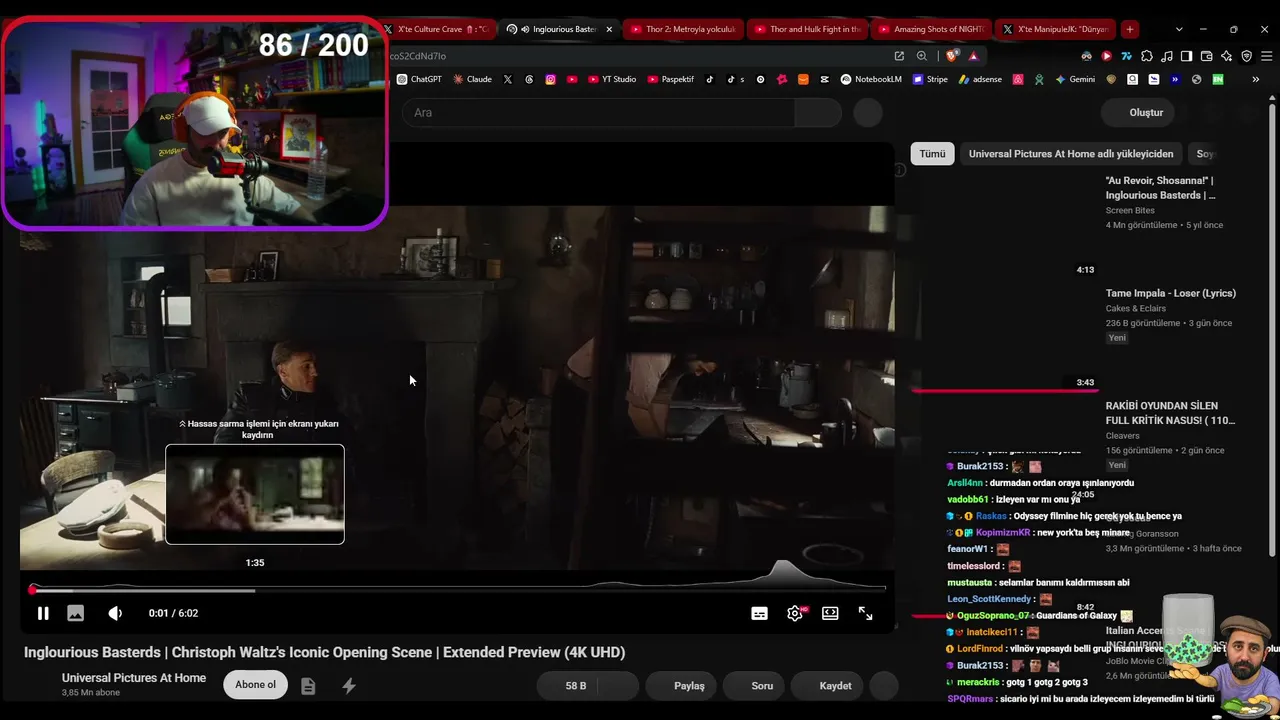Open the Gemini bookmark
Image resolution: width=1280 pixels, height=720 pixels.
click(x=1075, y=79)
